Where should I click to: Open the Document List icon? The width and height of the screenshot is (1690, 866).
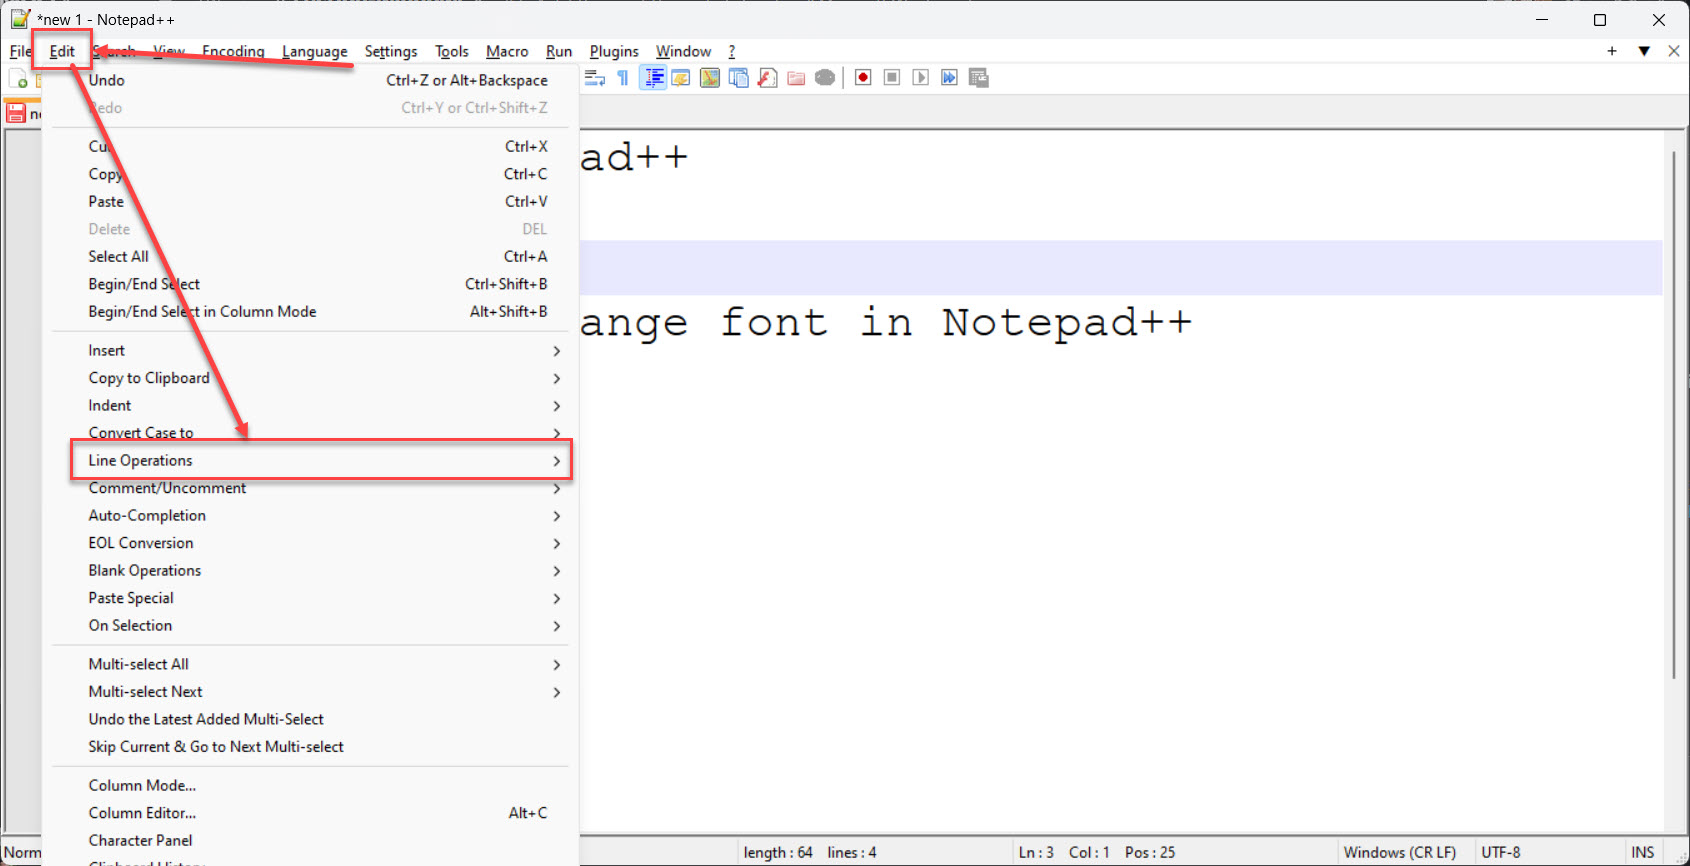click(739, 78)
